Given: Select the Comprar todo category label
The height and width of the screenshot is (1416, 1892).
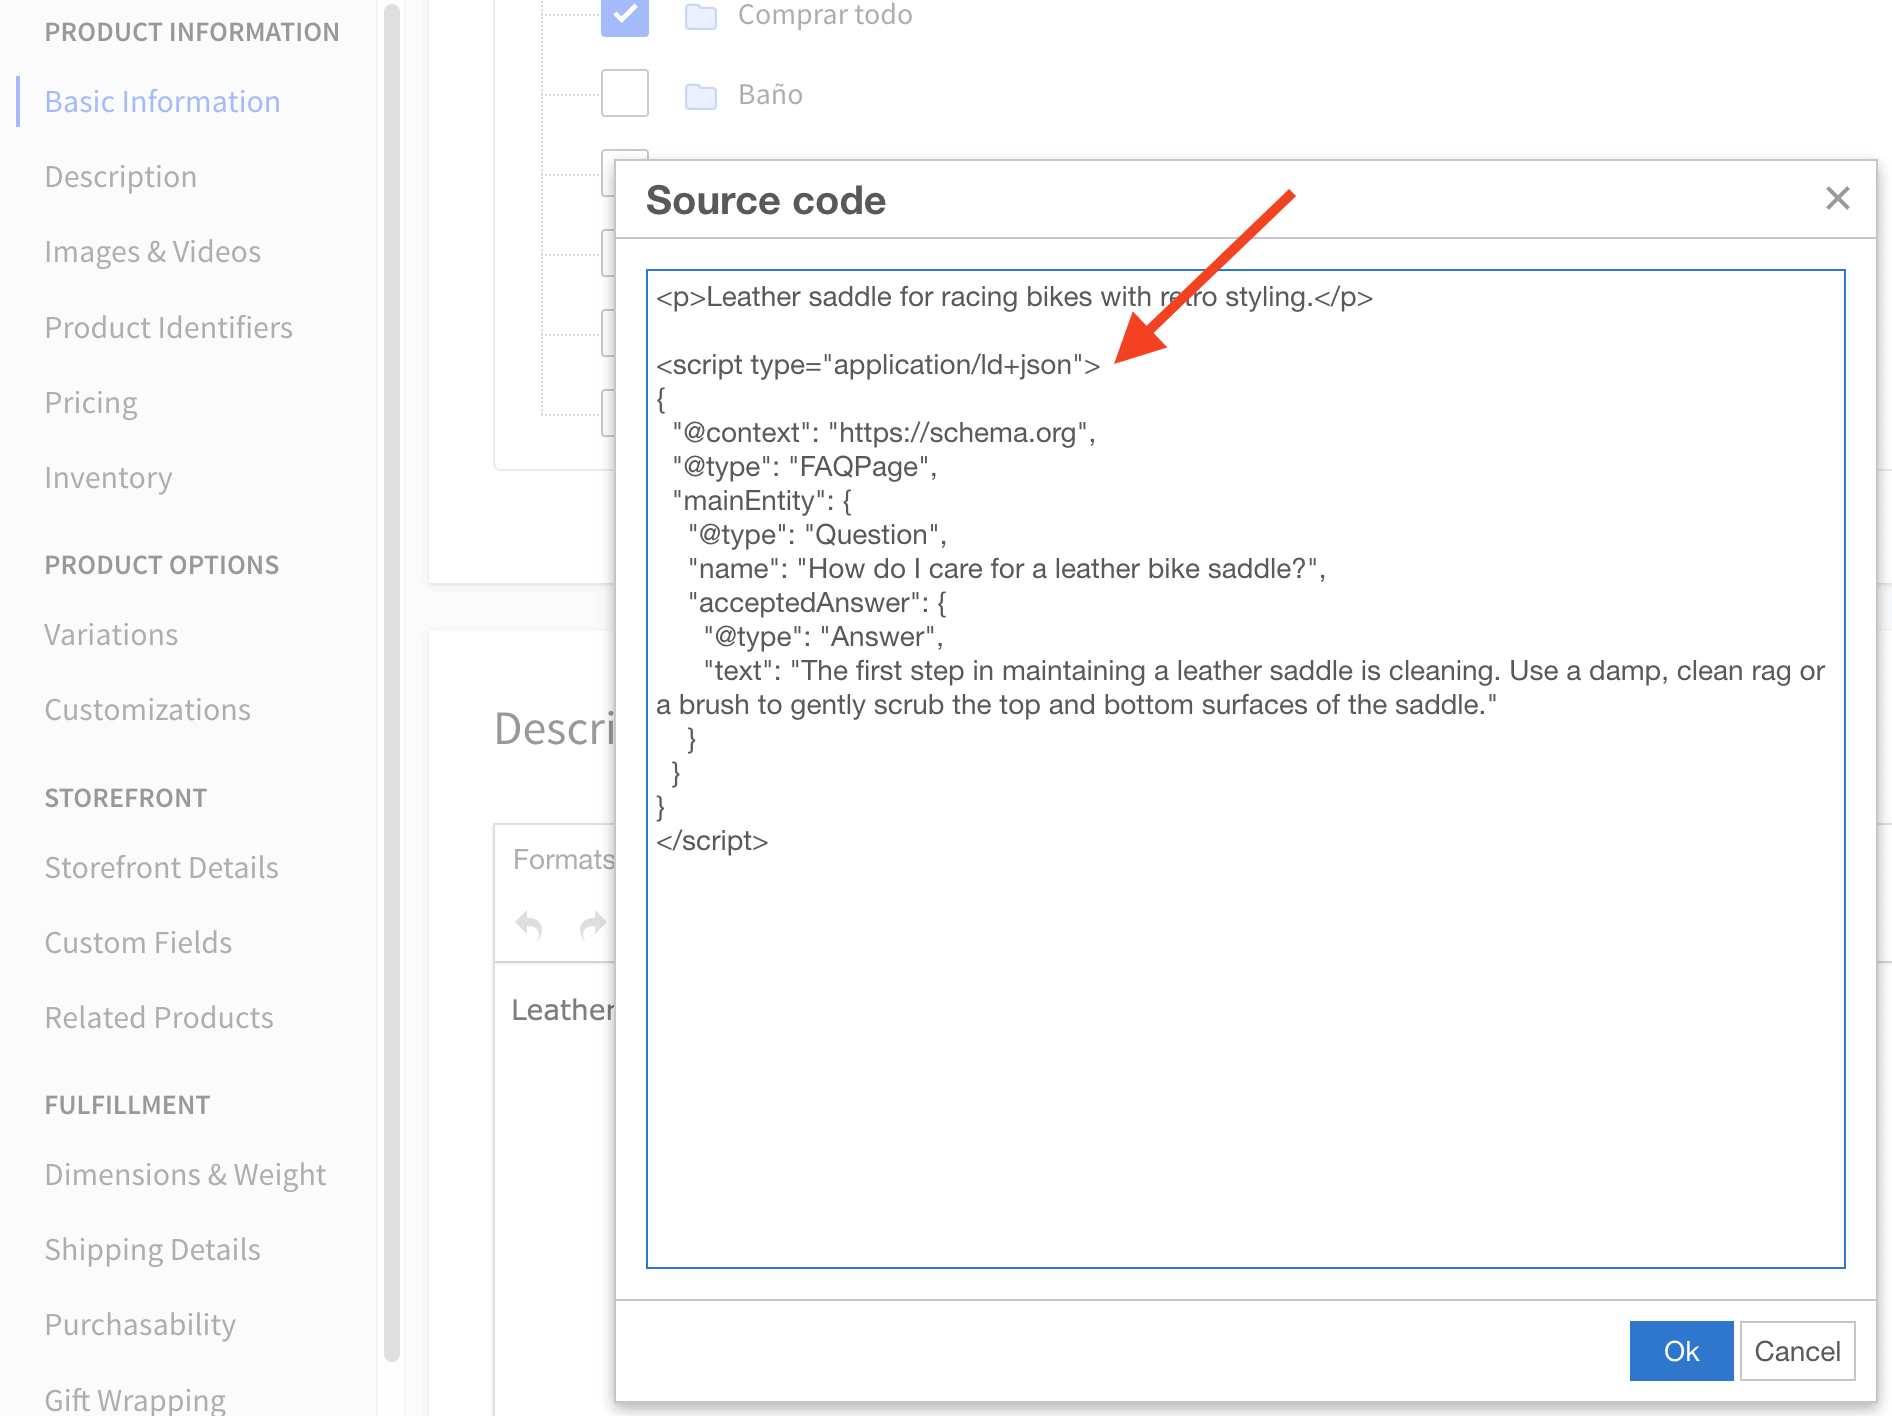Looking at the screenshot, I should 825,15.
